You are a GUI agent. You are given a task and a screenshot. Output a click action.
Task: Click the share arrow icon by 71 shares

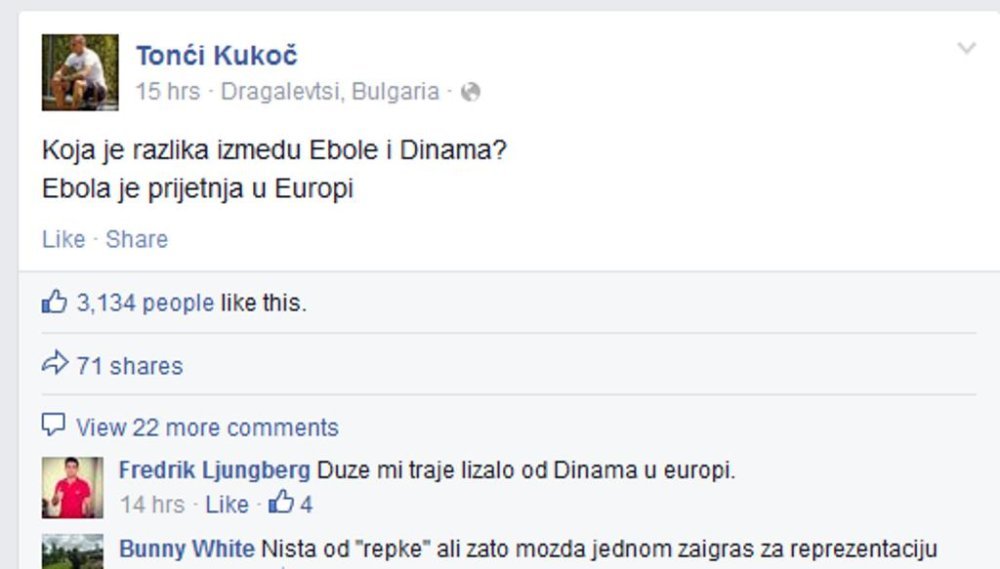(x=55, y=363)
